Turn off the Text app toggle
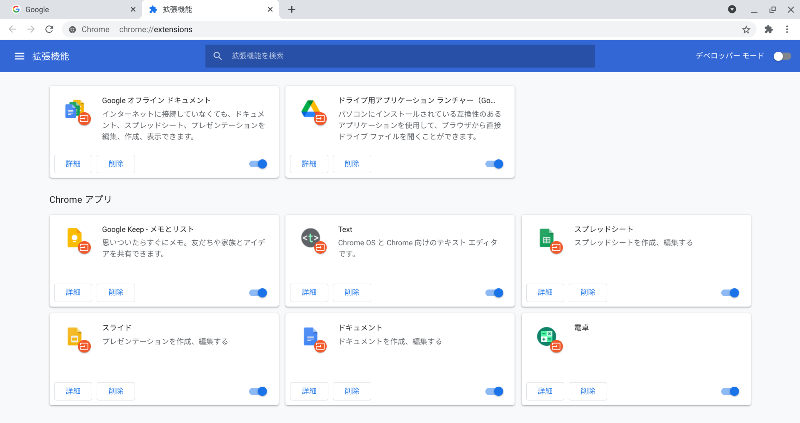The image size is (800, 423). coord(494,293)
